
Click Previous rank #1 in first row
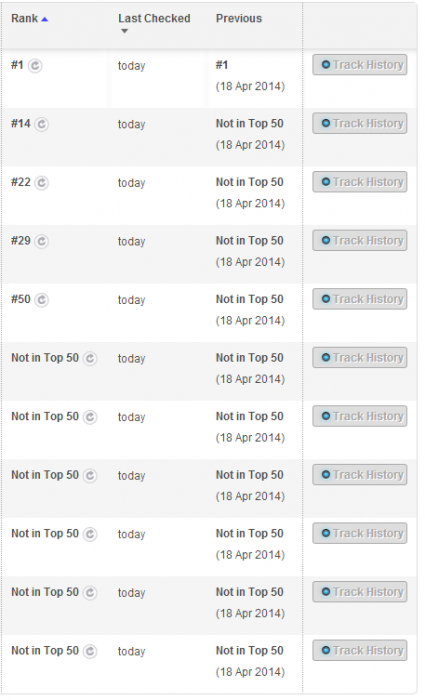click(222, 65)
